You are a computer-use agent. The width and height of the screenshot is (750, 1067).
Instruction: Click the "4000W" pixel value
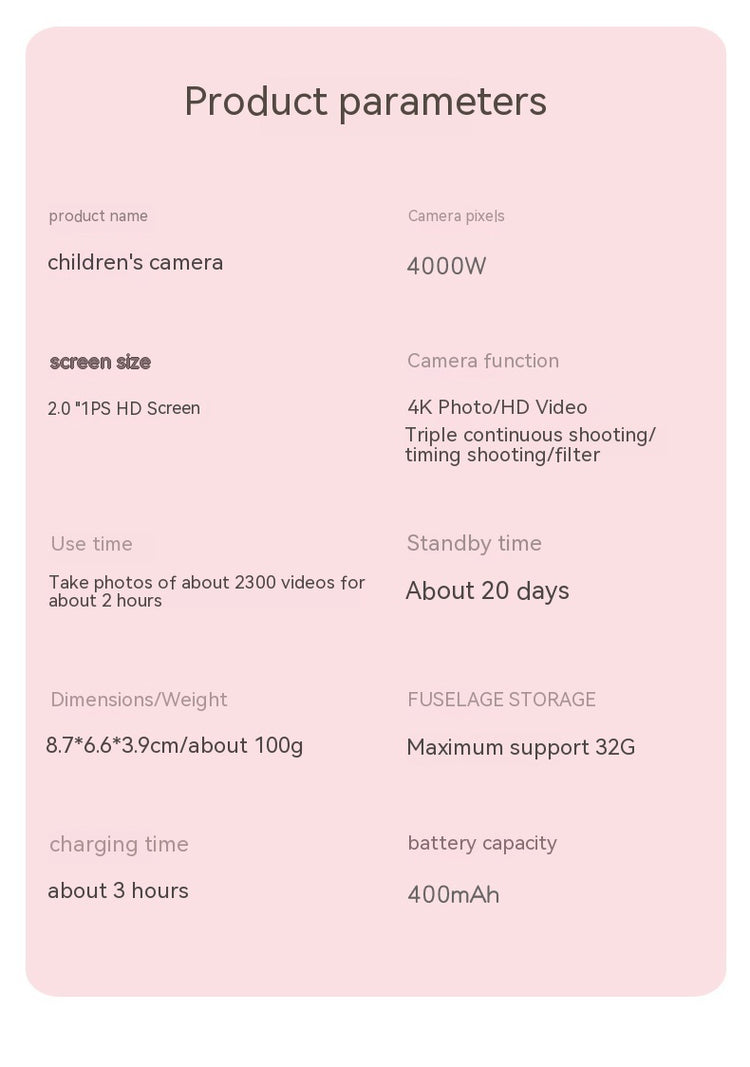[446, 266]
